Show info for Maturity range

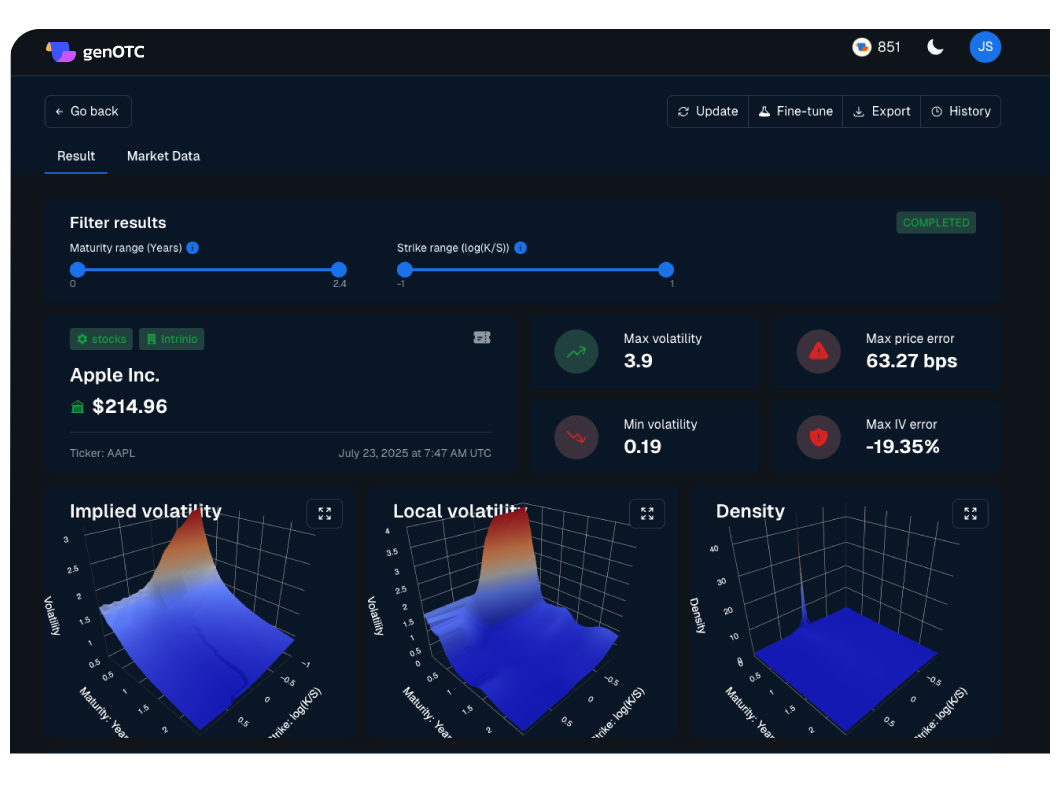[193, 248]
